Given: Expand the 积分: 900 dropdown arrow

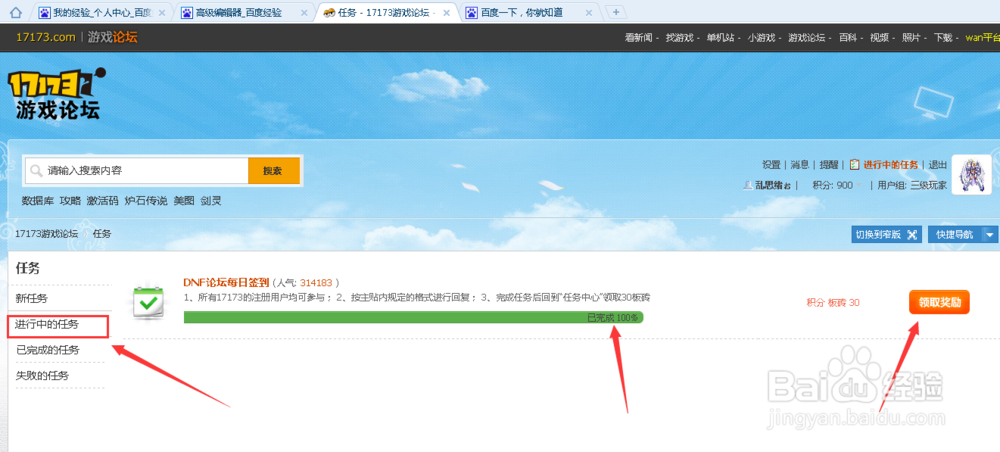Looking at the screenshot, I should (x=858, y=186).
